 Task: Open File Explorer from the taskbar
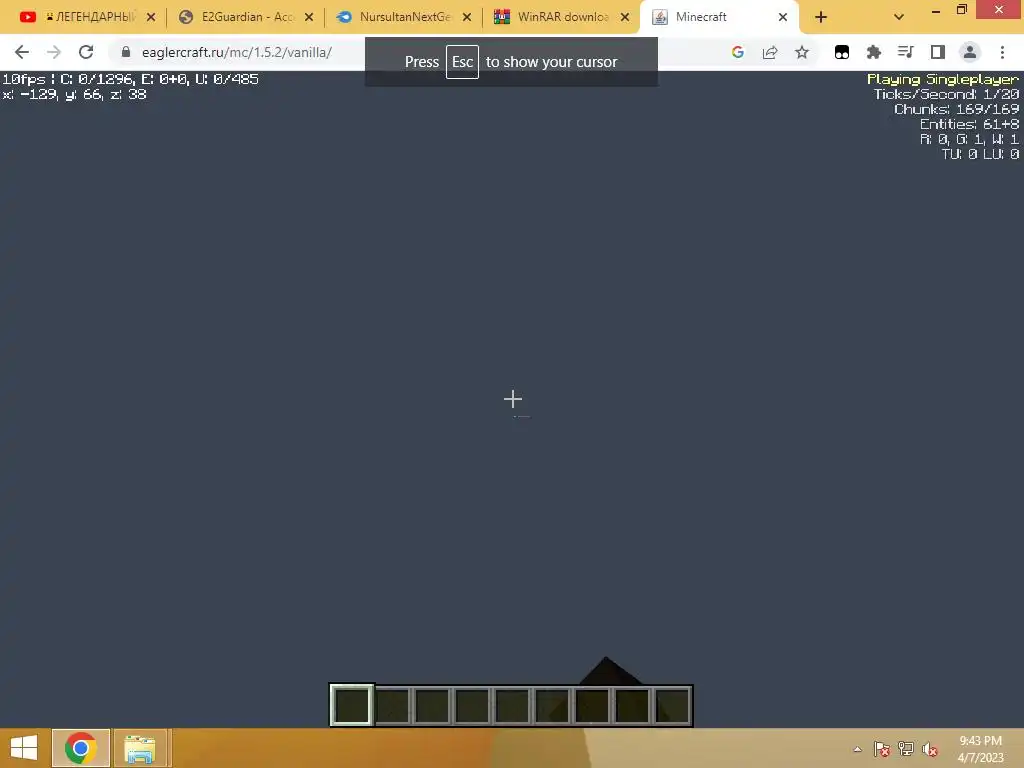[x=140, y=748]
